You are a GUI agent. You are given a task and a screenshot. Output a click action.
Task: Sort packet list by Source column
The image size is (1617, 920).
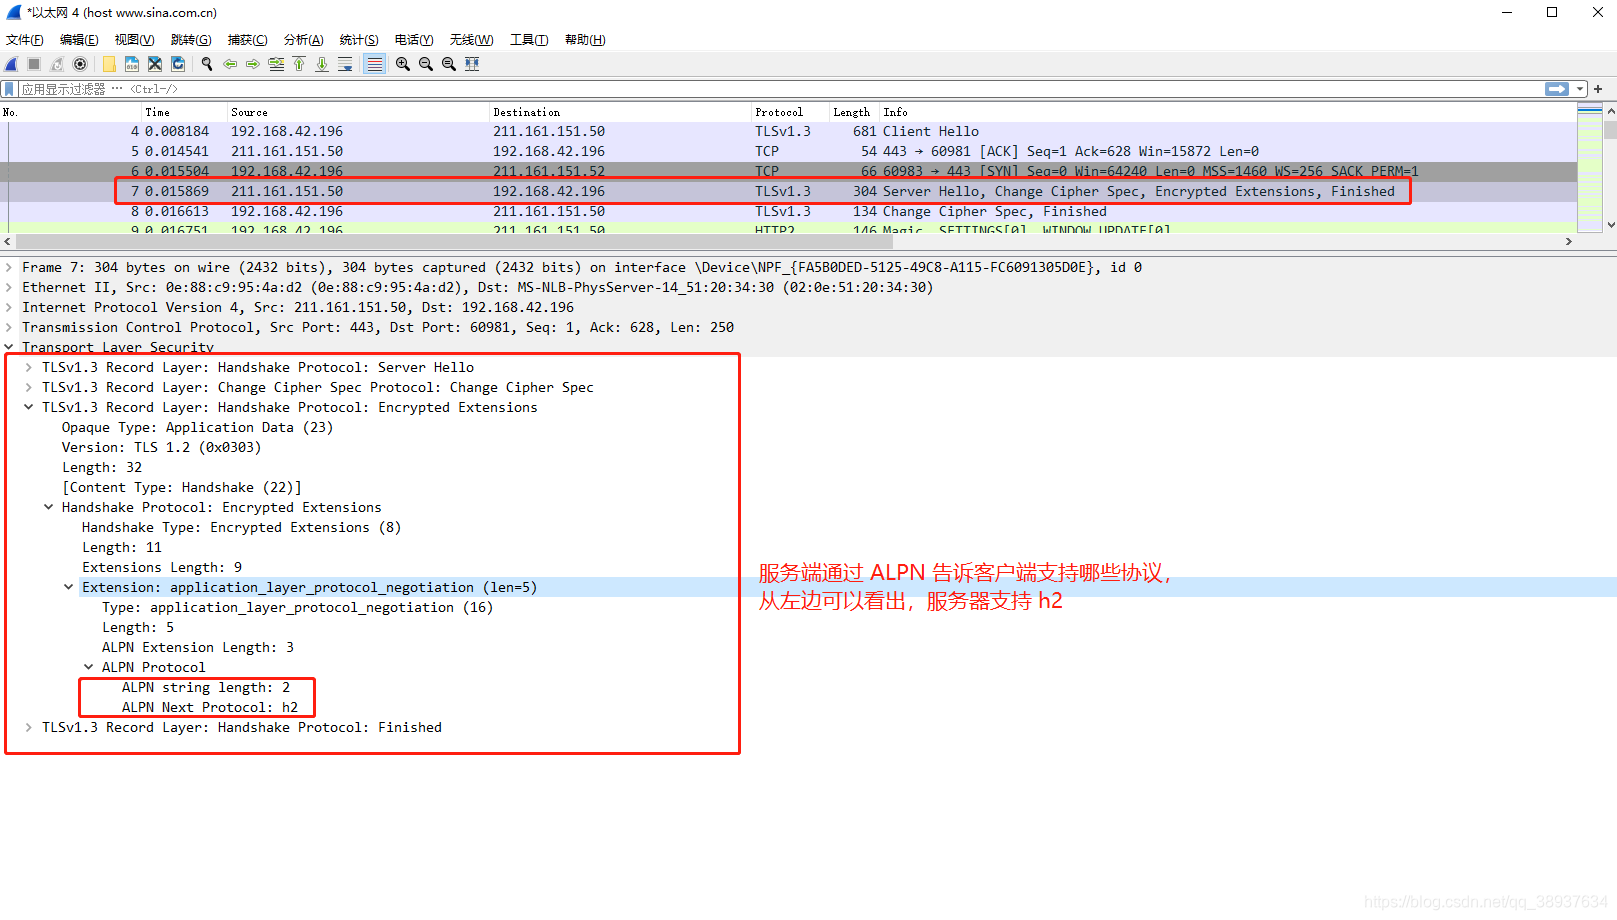[x=357, y=112]
